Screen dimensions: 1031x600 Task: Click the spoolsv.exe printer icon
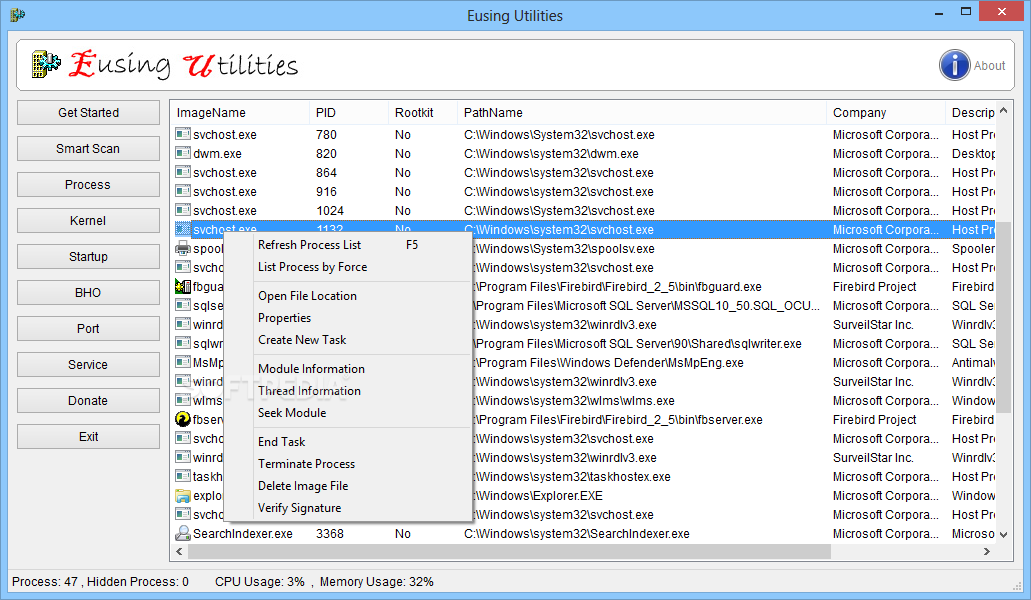[183, 249]
